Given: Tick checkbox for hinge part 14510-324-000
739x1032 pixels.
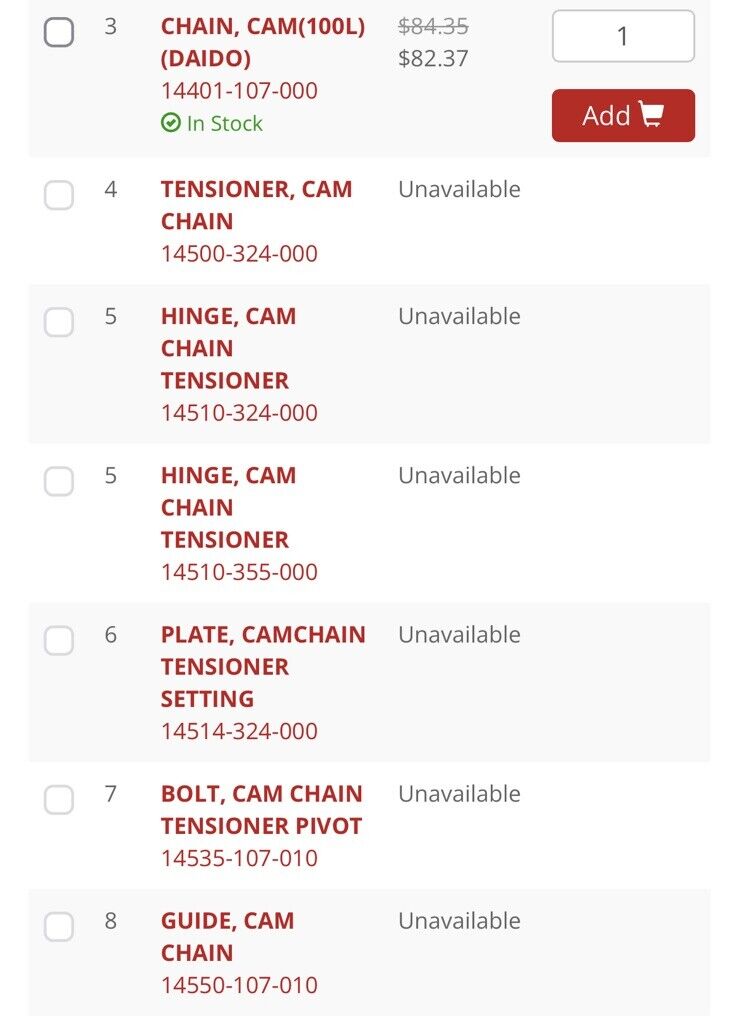Looking at the screenshot, I should tap(59, 322).
